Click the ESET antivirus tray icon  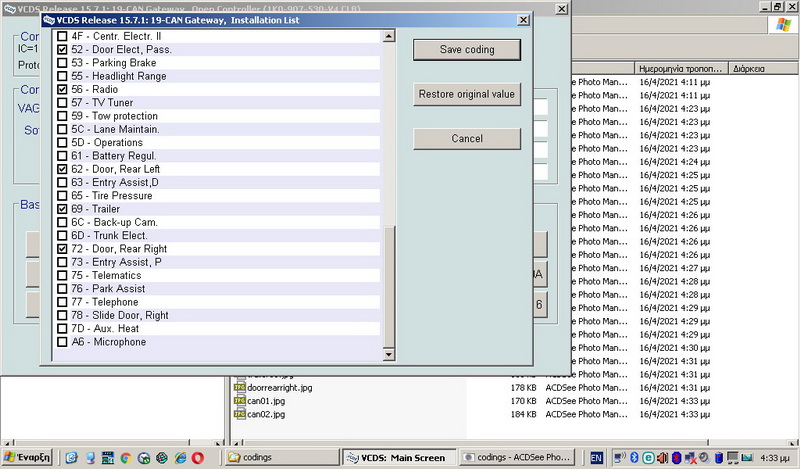point(648,458)
